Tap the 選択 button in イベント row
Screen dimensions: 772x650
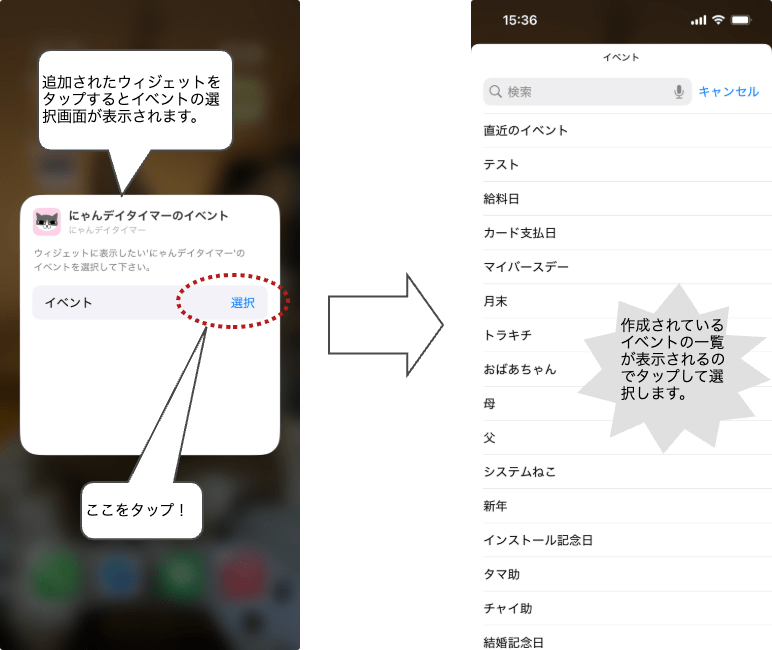[243, 302]
